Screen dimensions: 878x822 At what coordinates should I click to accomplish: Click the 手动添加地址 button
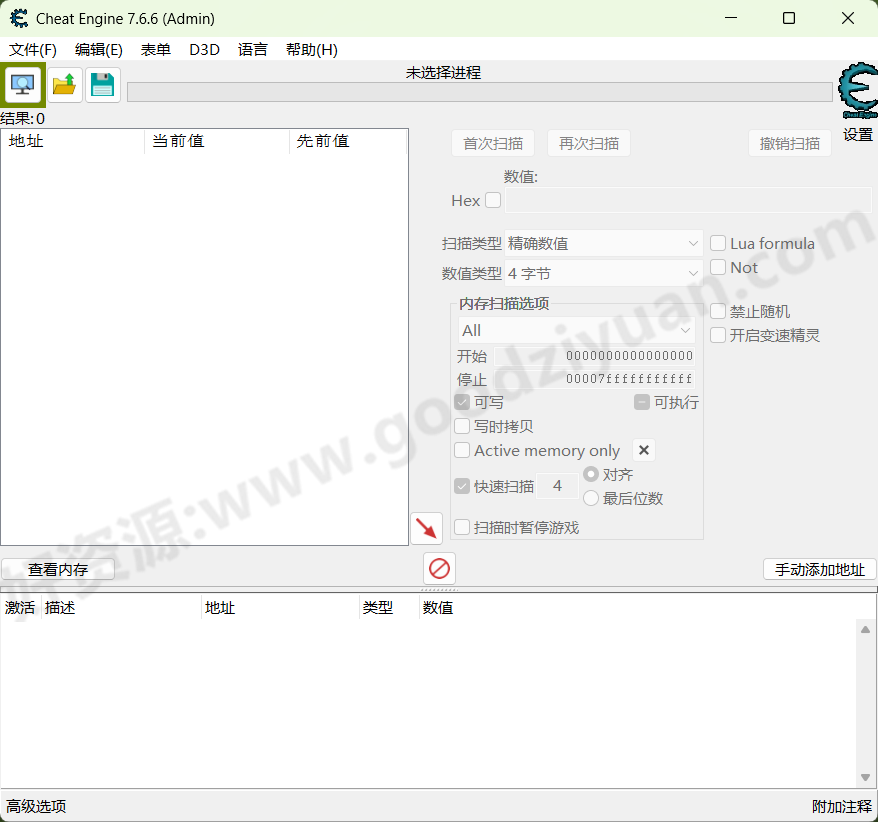point(819,568)
